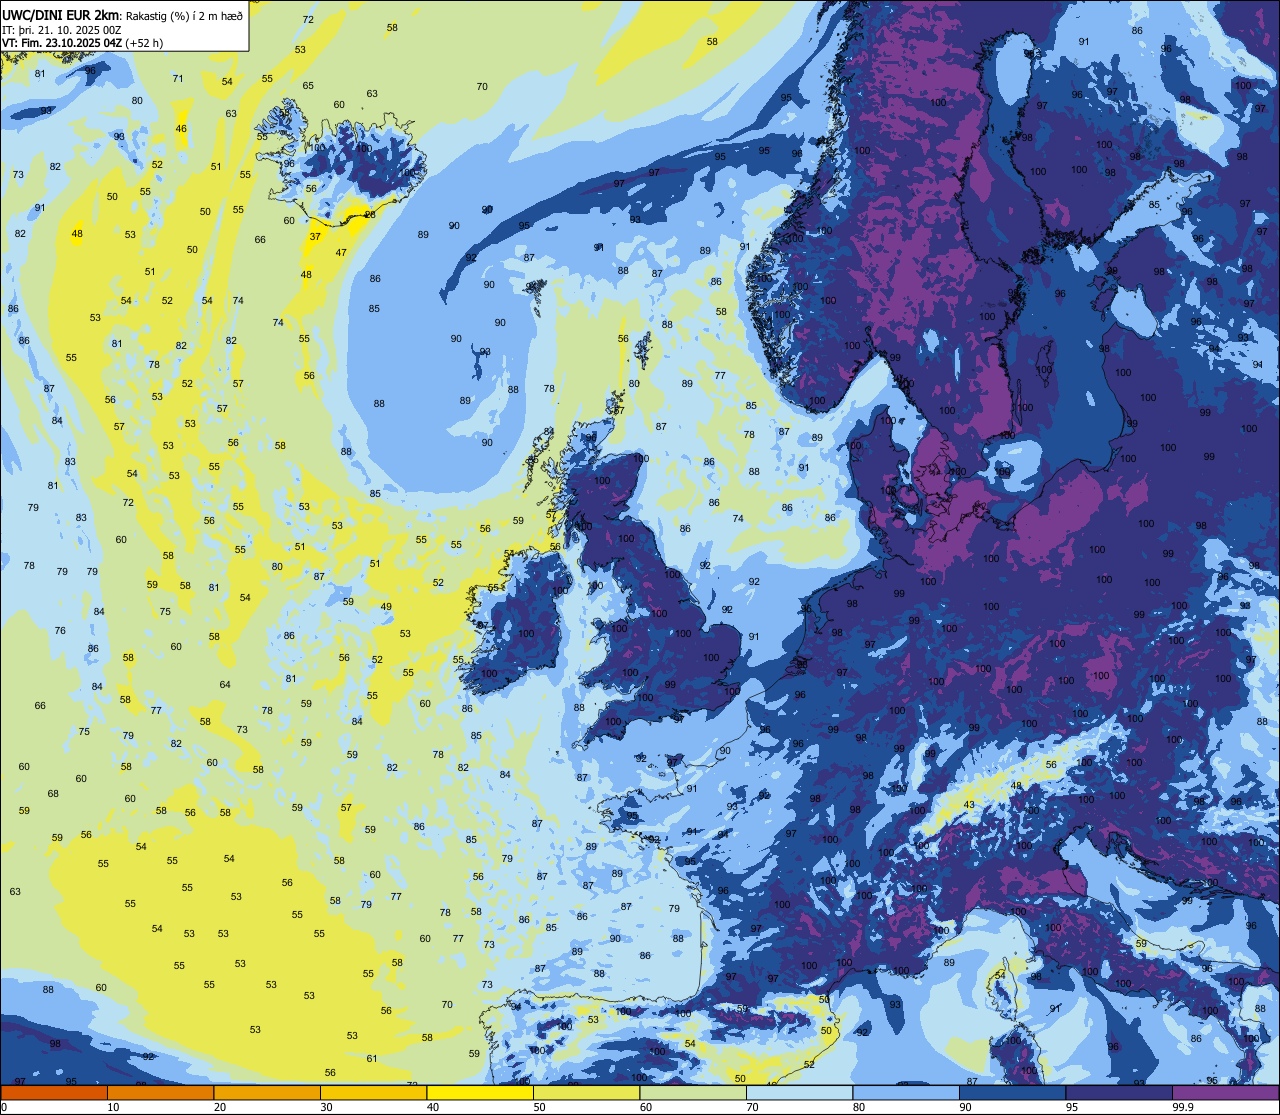Pick the 50–60% pale yellow legend swatch
This screenshot has width=1280, height=1115.
click(586, 1092)
